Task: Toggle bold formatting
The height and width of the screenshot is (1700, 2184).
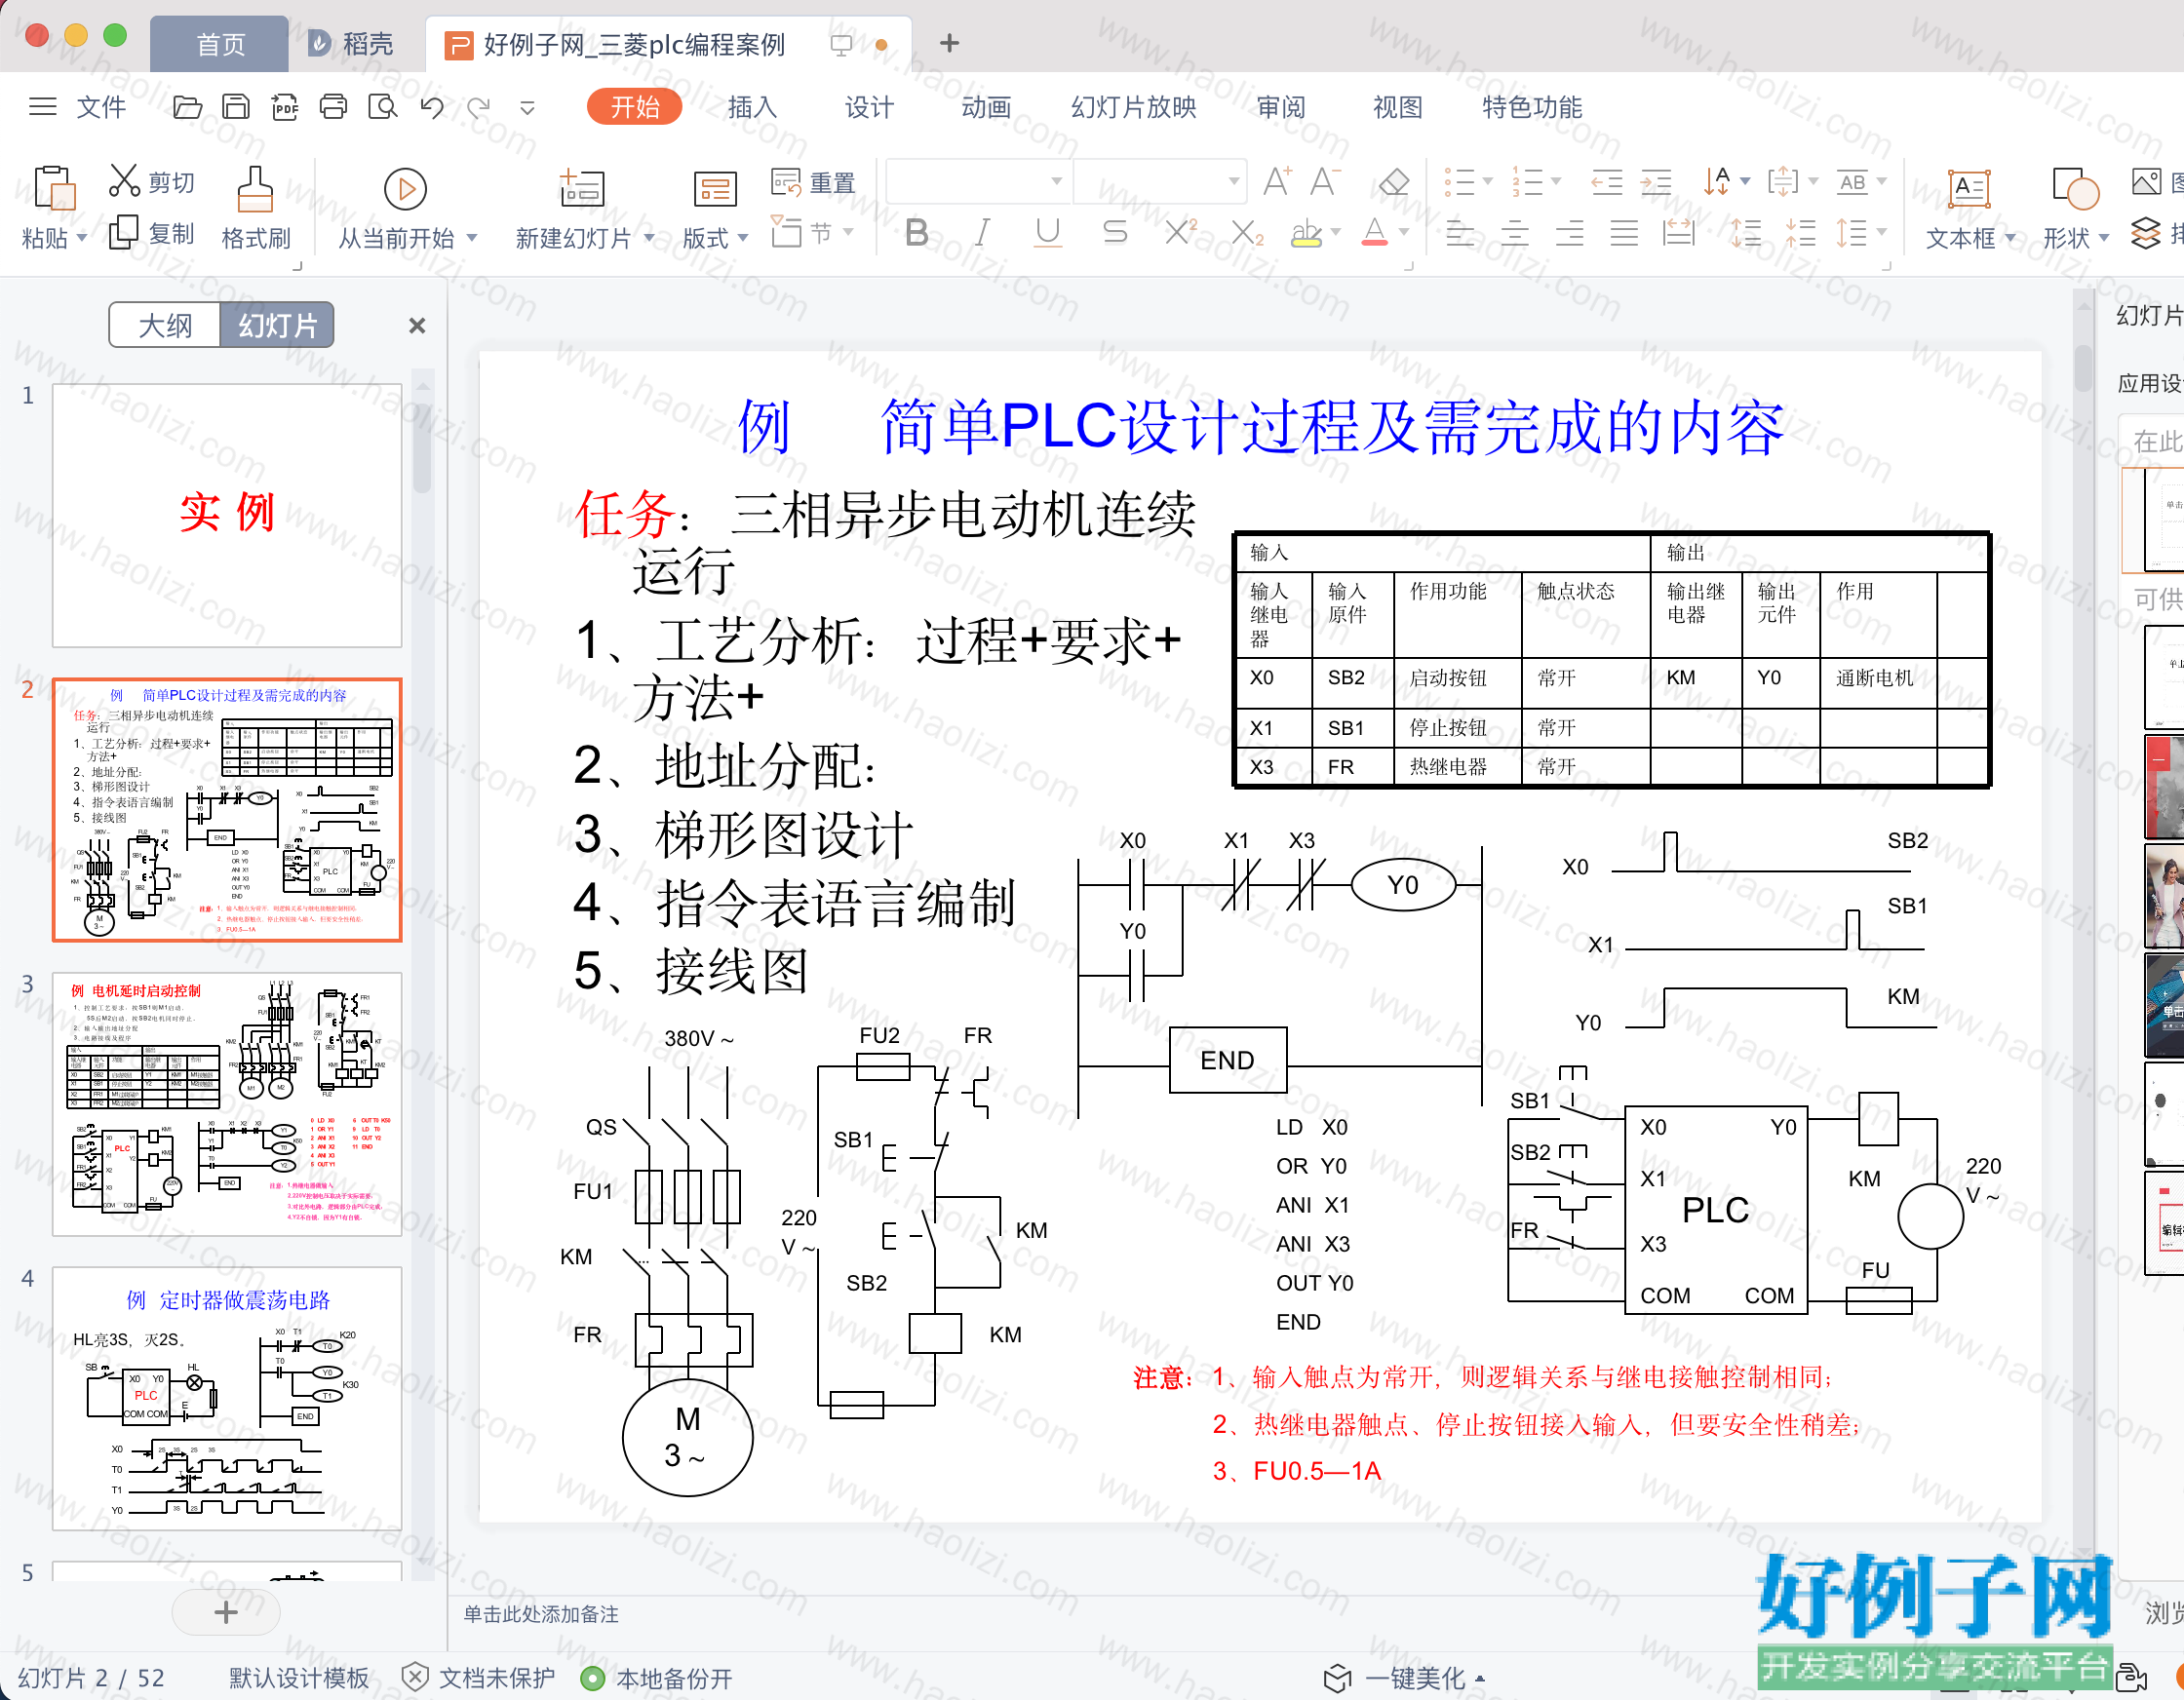Action: [916, 233]
